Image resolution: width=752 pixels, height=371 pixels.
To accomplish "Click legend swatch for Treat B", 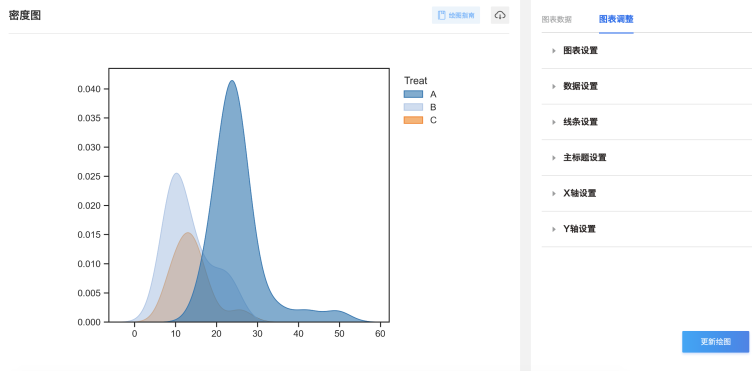I will (x=413, y=107).
